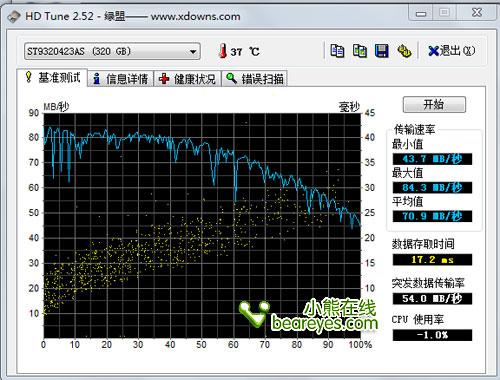Screen dimensions: 500x380
Task: Click the 数据存取时间 access time label
Action: tap(423, 244)
